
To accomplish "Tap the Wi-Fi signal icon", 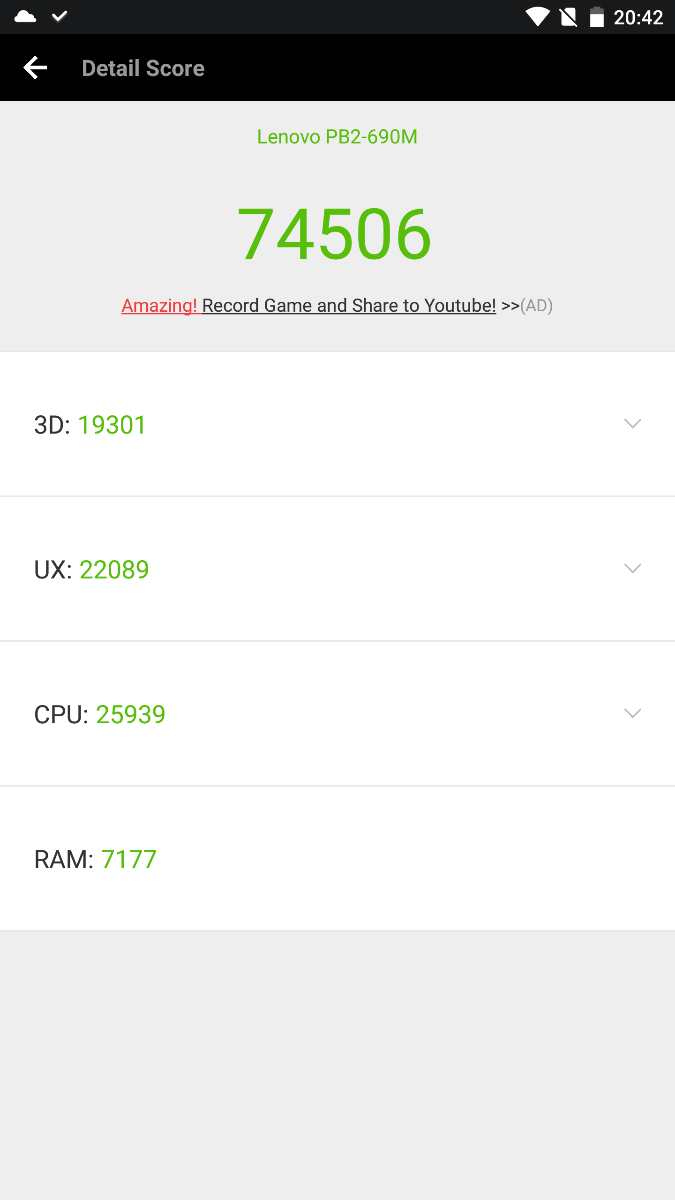I will point(538,17).
